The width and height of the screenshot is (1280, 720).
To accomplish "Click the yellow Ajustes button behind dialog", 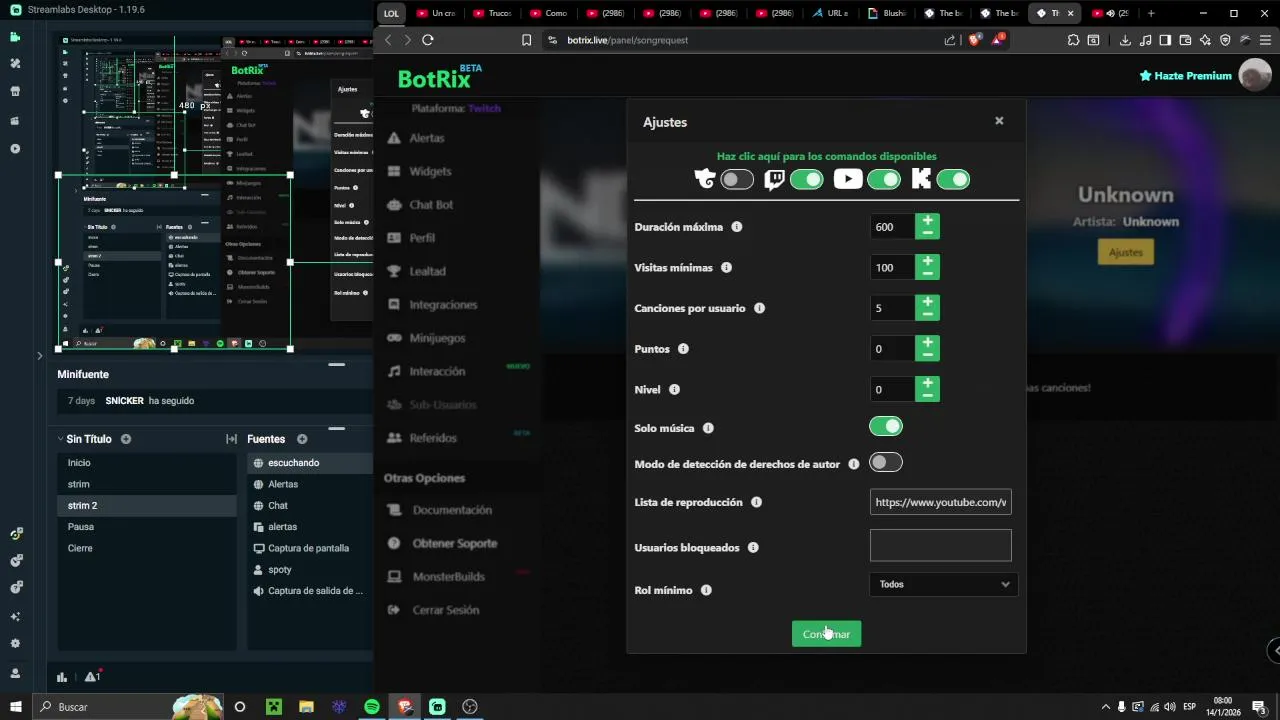I will point(1125,252).
